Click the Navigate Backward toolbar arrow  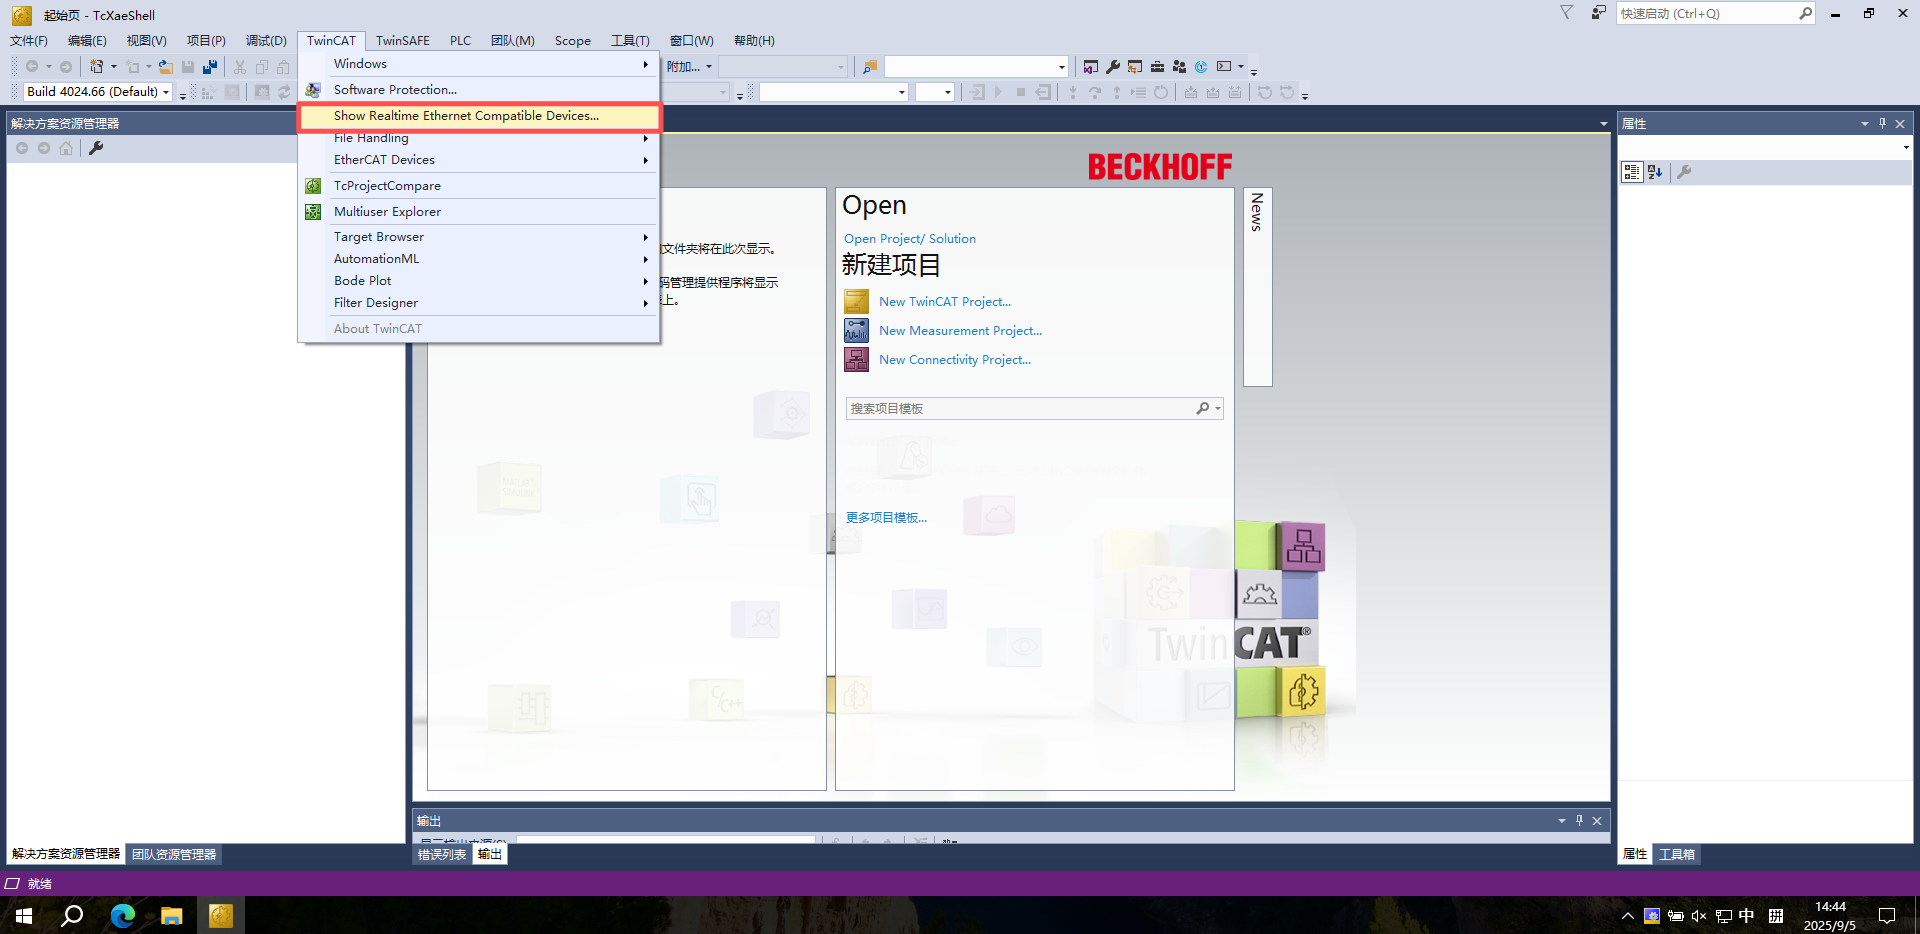tap(32, 67)
